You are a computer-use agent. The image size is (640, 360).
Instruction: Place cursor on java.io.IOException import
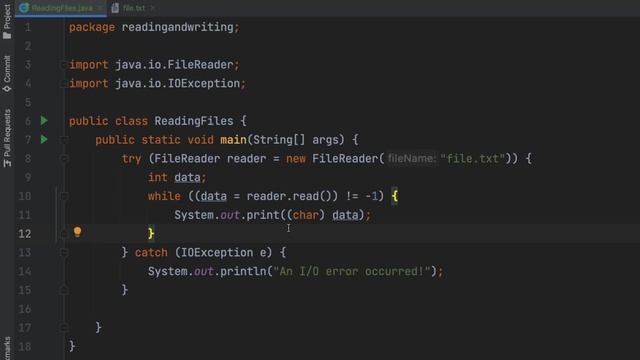point(178,84)
